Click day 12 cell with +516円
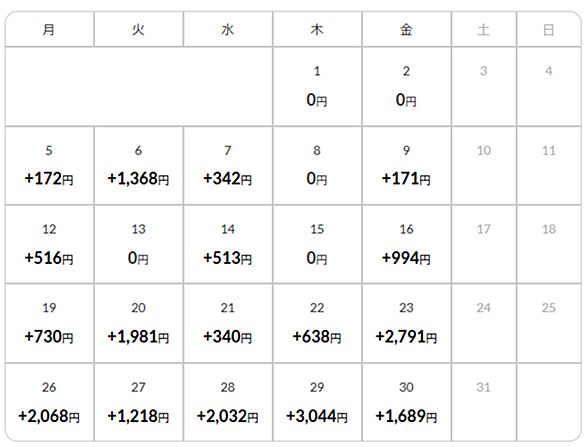This screenshot has height=447, width=586. (x=49, y=244)
